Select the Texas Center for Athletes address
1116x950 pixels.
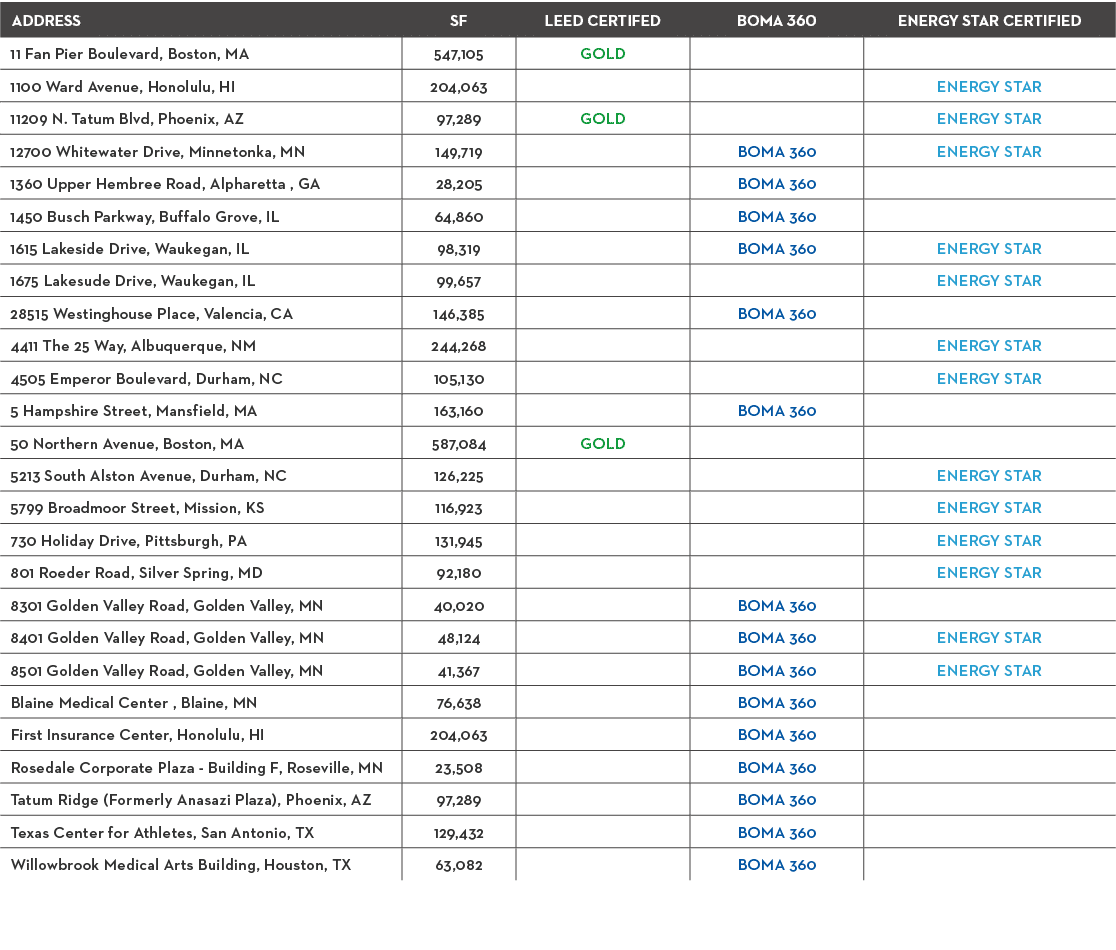point(163,833)
